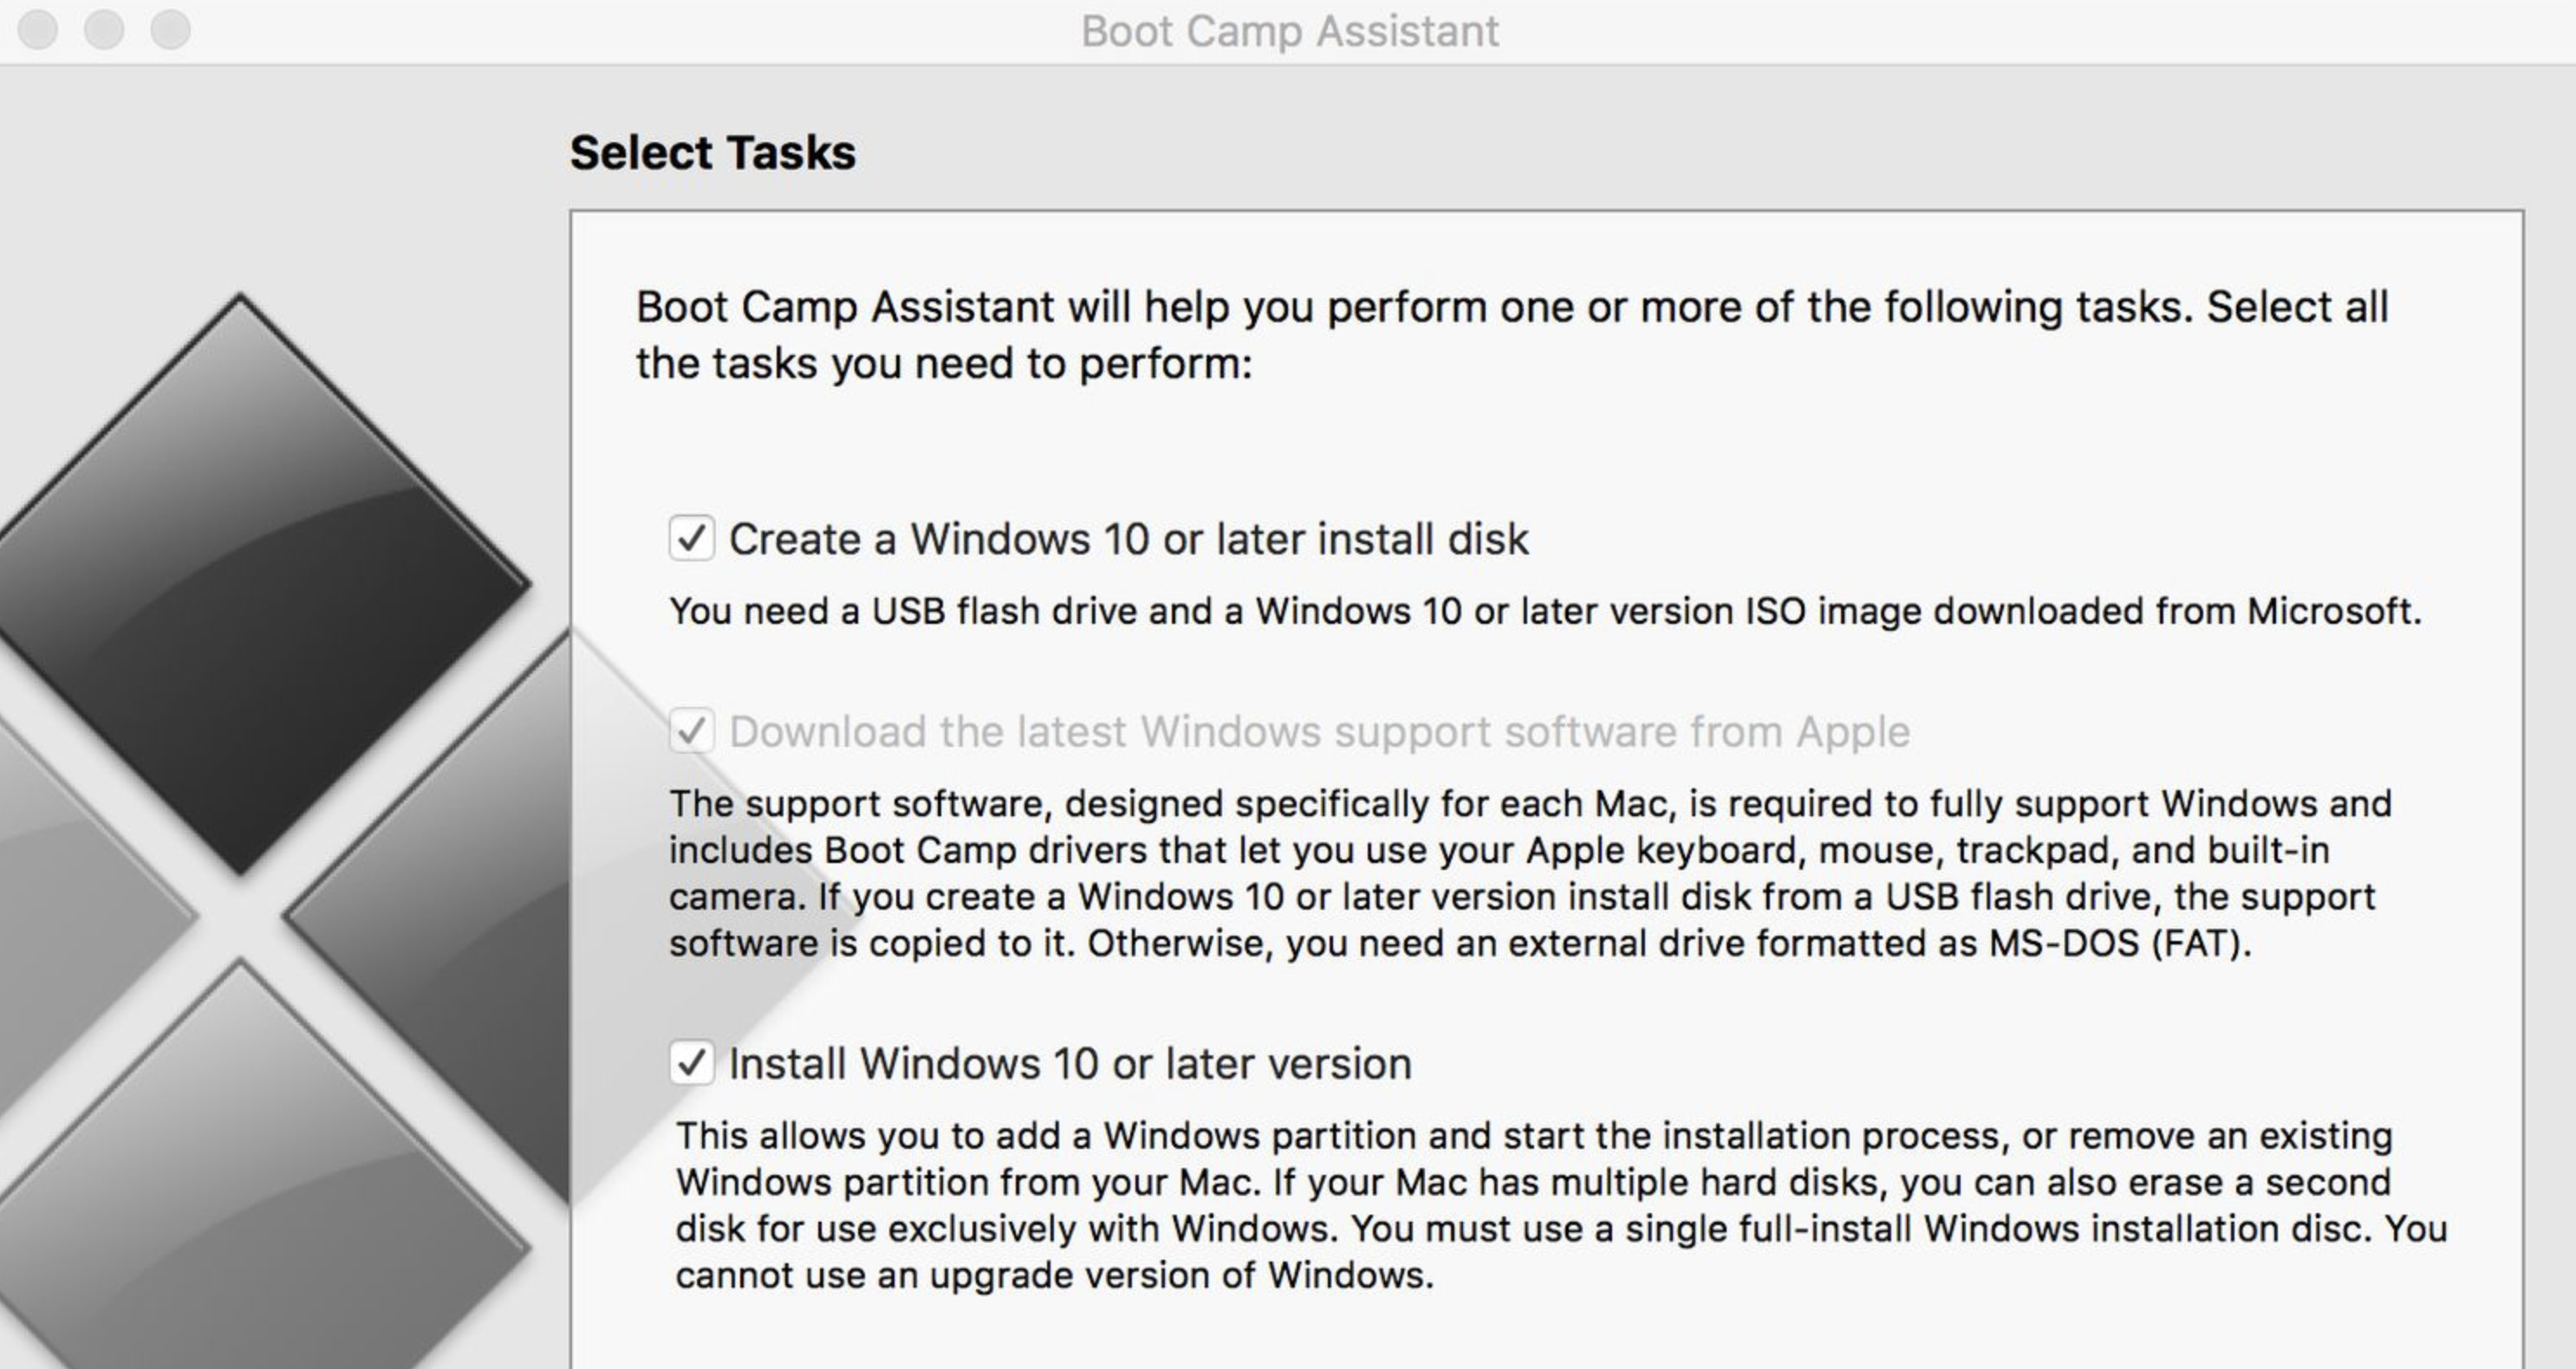
Task: Uncheck Install Windows 10 or later version checkbox
Action: [x=692, y=1062]
